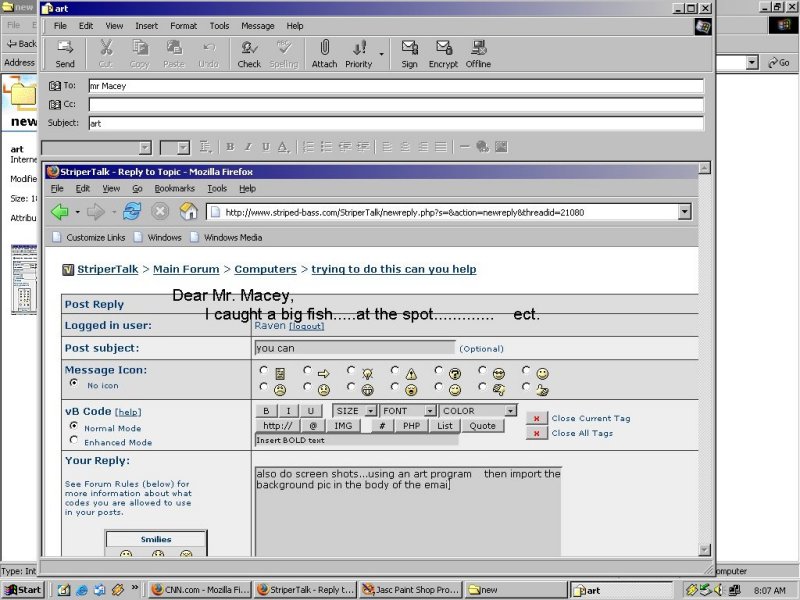Viewport: 800px width, 600px height.
Task: Click the Firefox Reload icon
Action: click(x=132, y=211)
